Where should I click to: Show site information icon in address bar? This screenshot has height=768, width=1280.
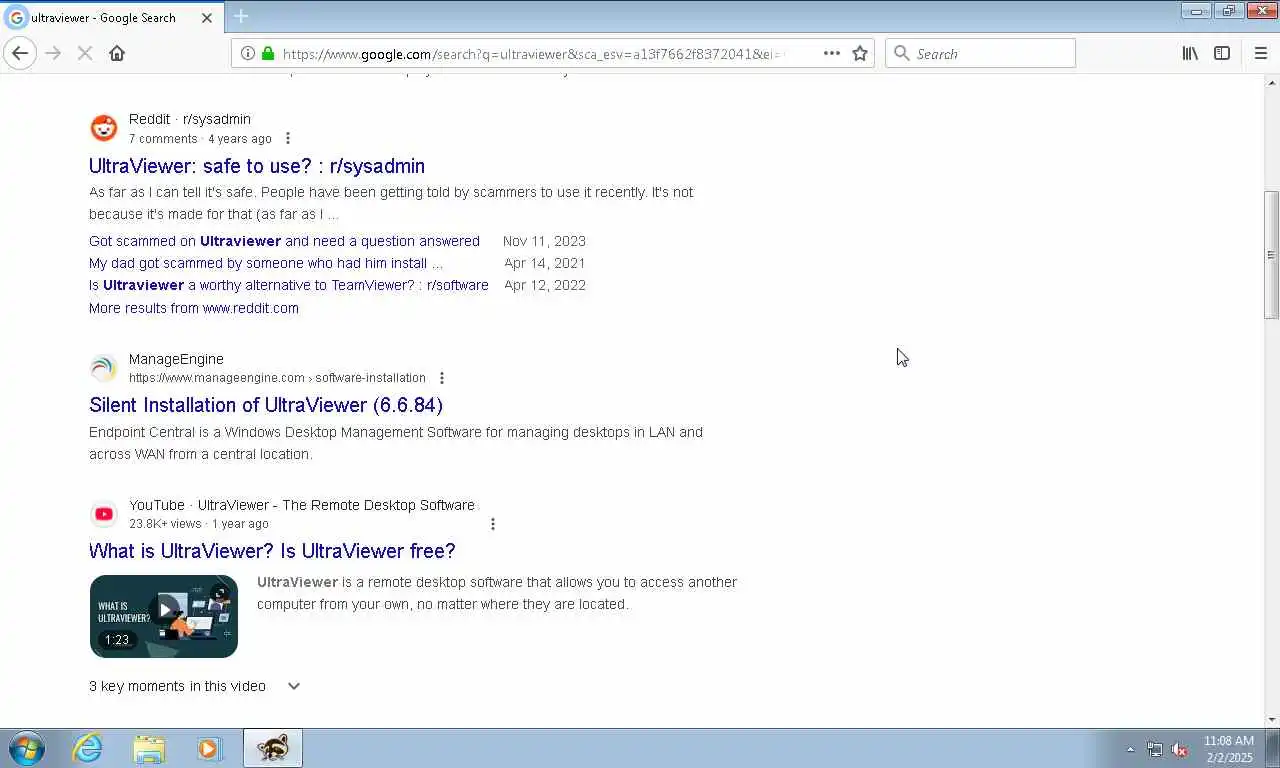(247, 53)
